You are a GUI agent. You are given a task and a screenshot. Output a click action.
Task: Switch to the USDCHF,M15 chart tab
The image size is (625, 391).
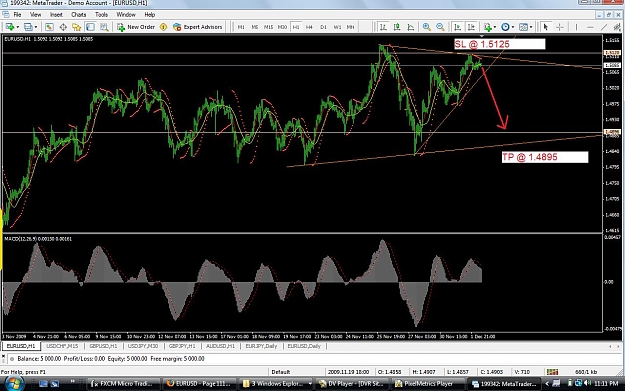click(x=62, y=346)
